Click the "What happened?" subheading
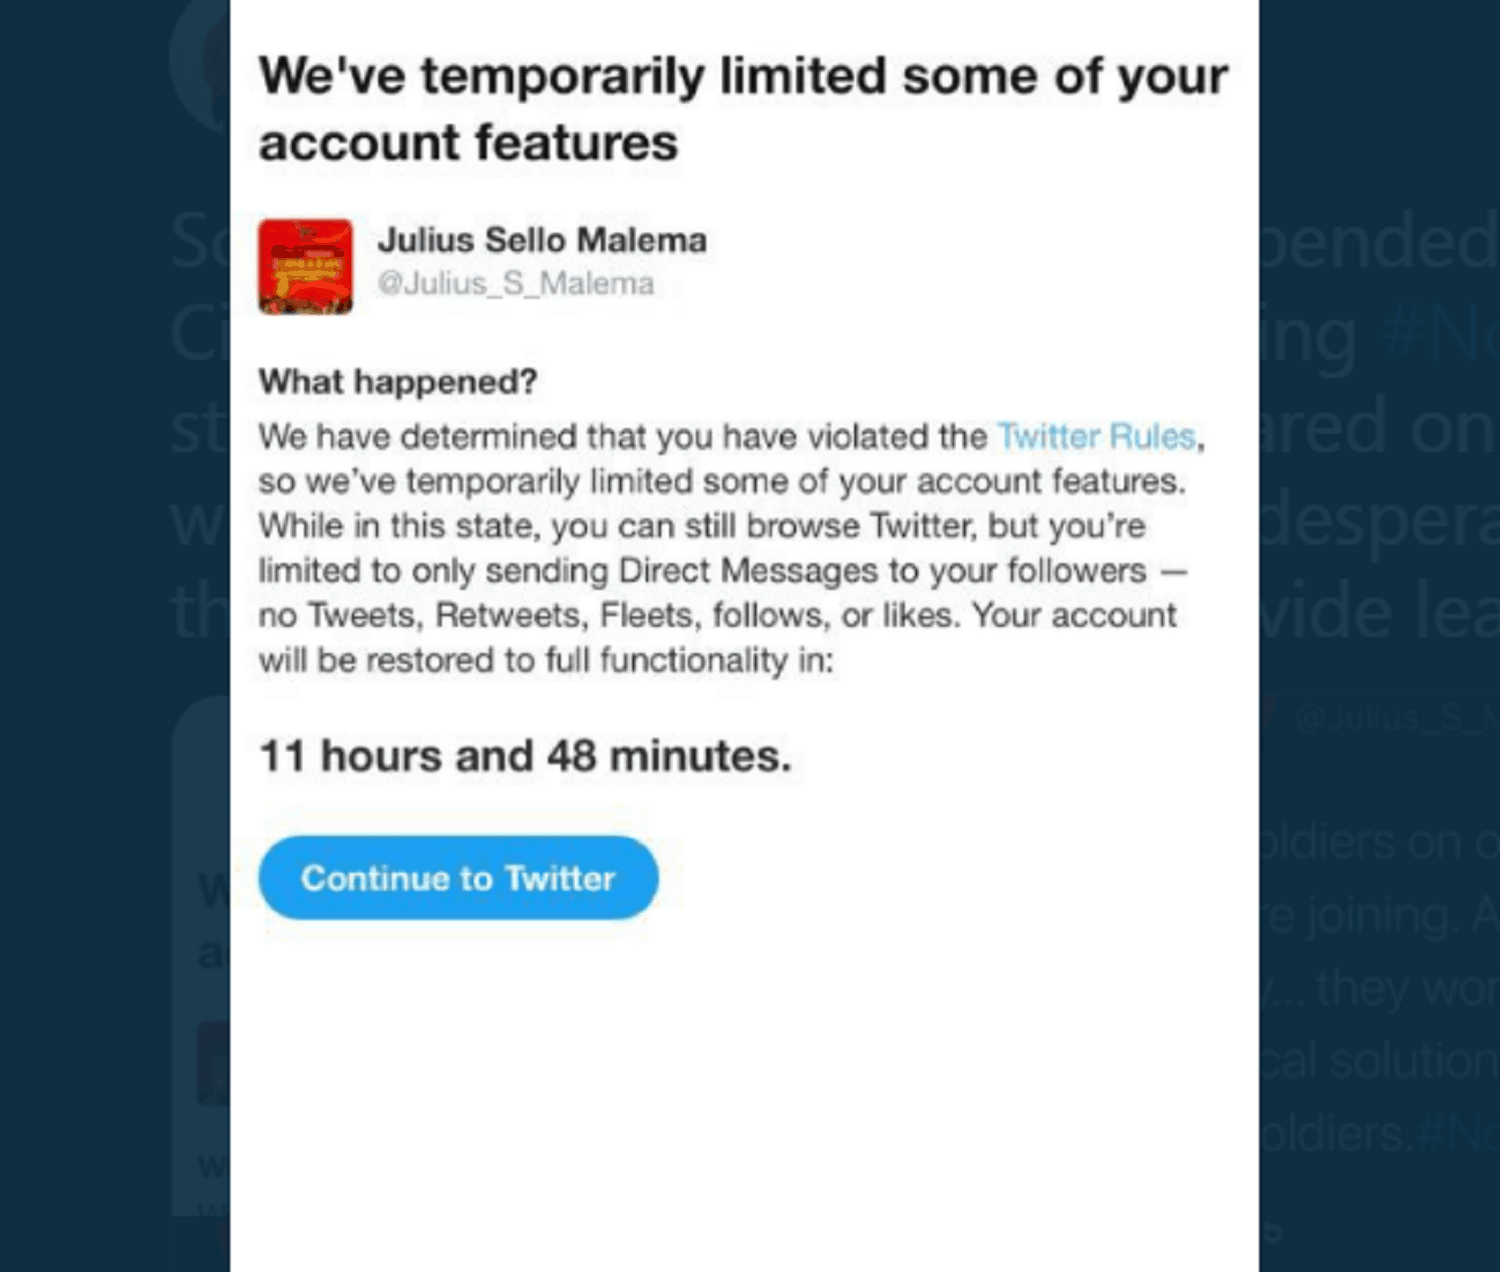The height and width of the screenshot is (1272, 1500). click(398, 382)
